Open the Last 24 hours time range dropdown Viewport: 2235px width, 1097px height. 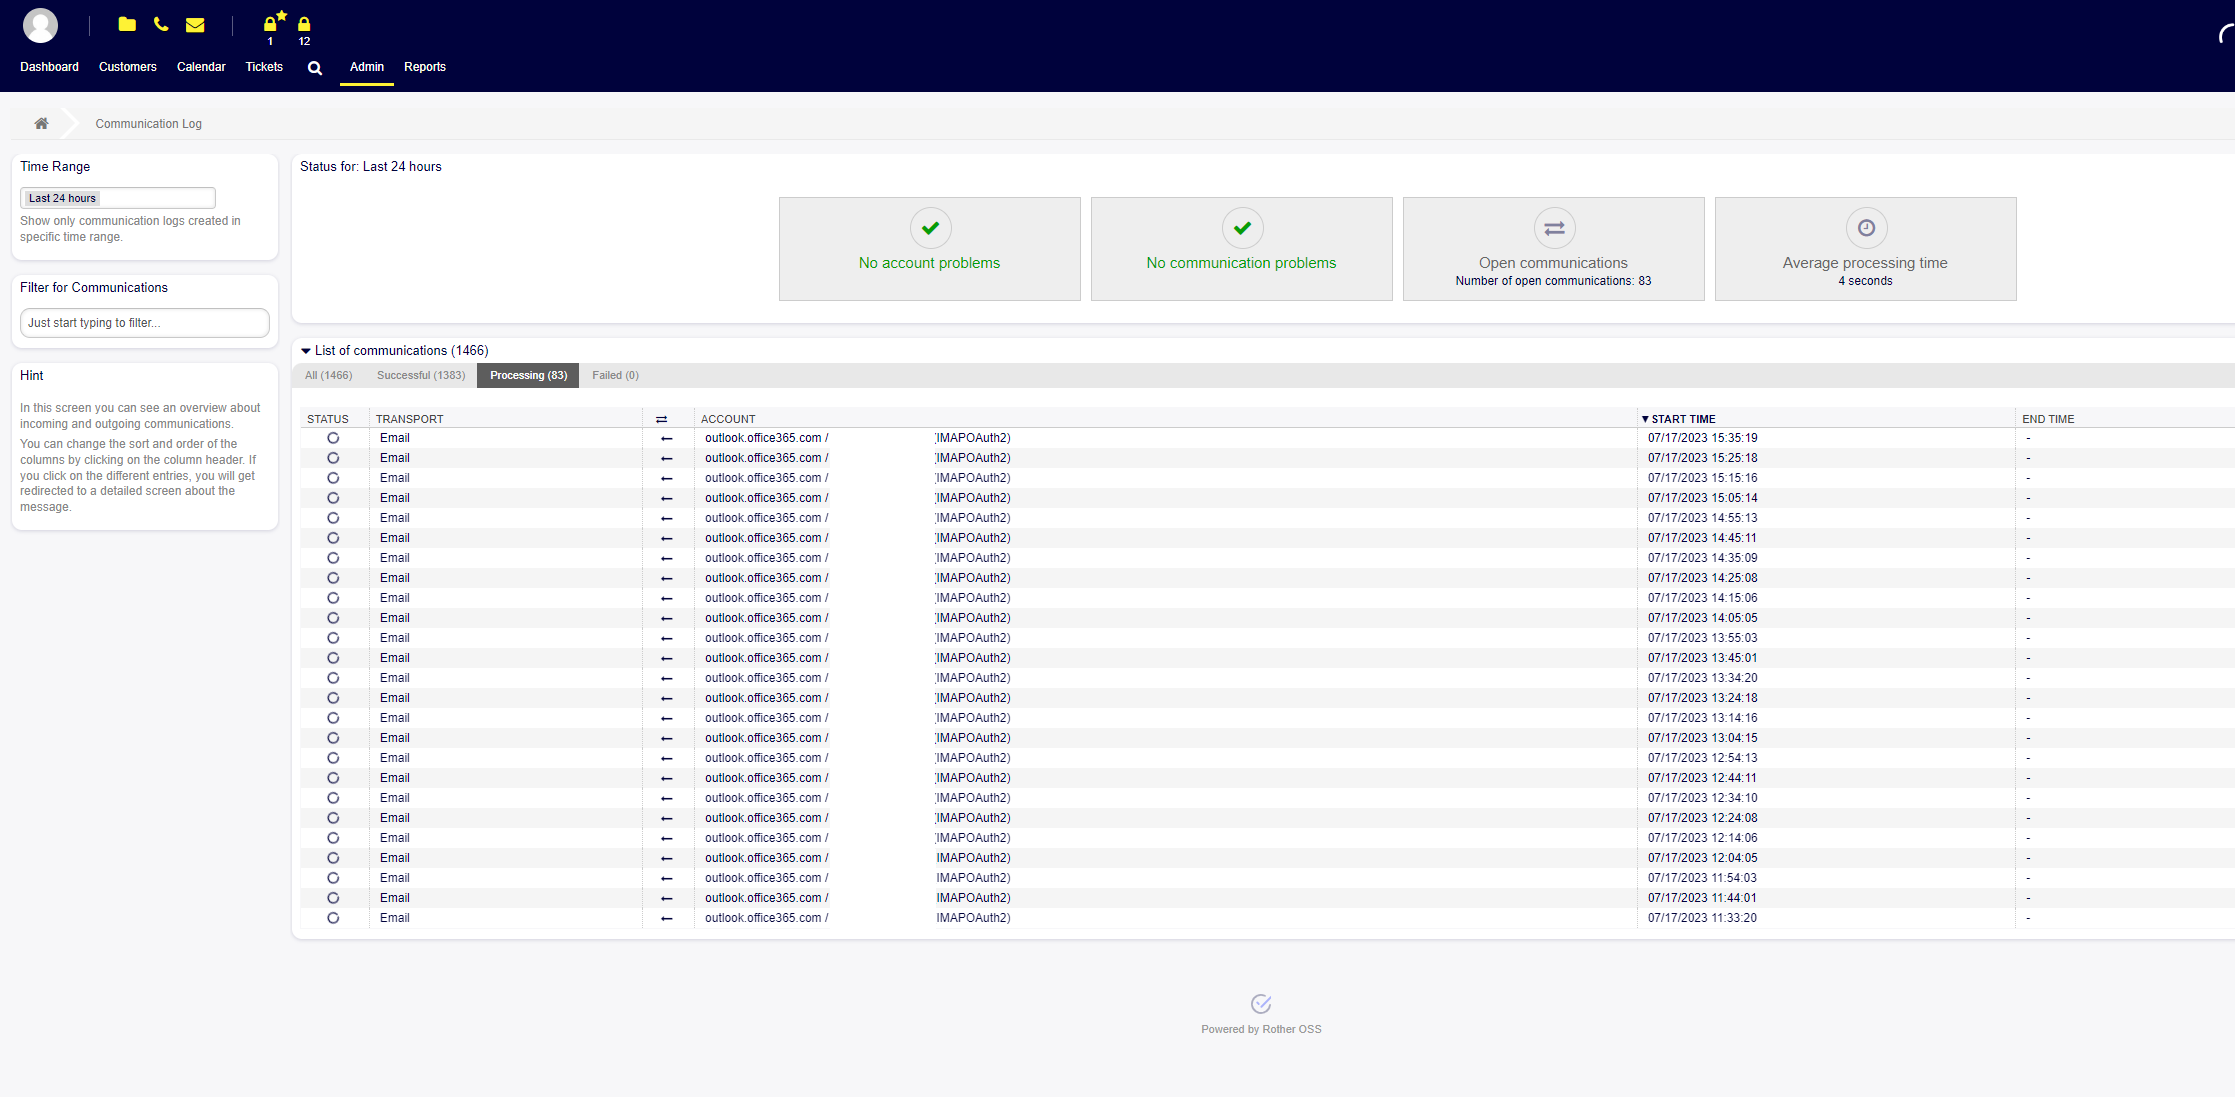(117, 198)
